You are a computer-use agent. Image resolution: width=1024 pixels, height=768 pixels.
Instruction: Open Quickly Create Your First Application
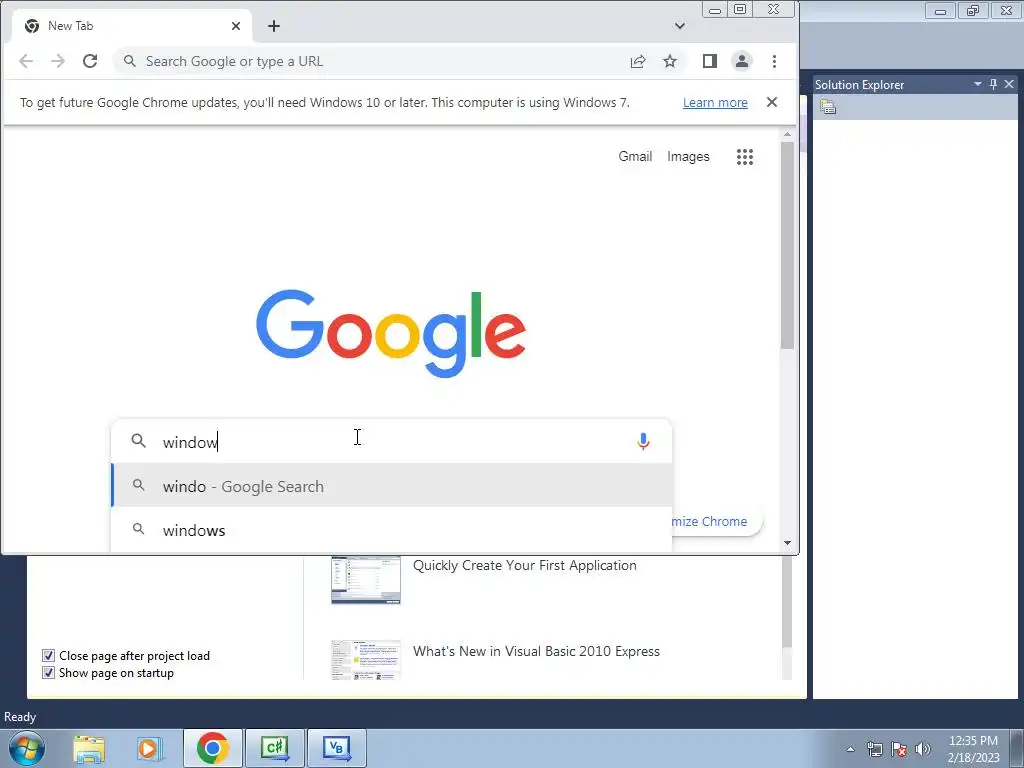click(x=524, y=566)
